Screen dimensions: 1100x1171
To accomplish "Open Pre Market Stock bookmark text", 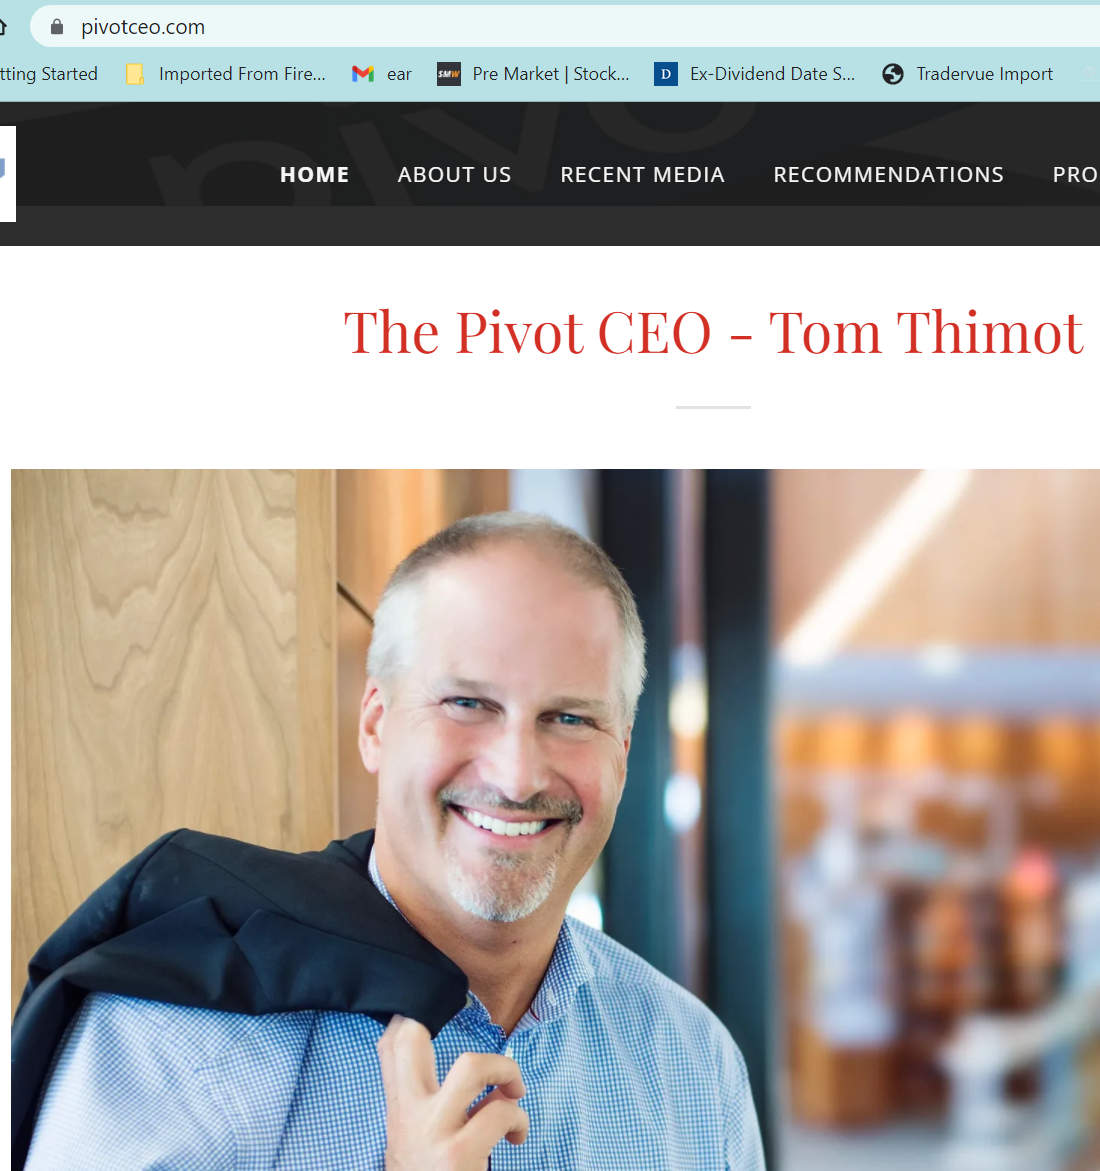I will pos(550,74).
